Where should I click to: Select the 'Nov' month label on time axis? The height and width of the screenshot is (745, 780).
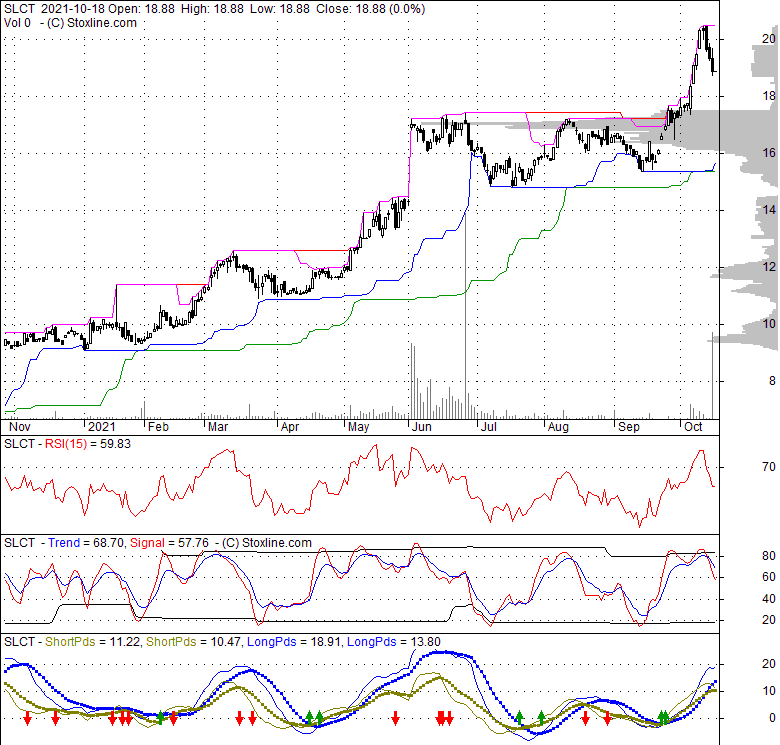tap(20, 427)
